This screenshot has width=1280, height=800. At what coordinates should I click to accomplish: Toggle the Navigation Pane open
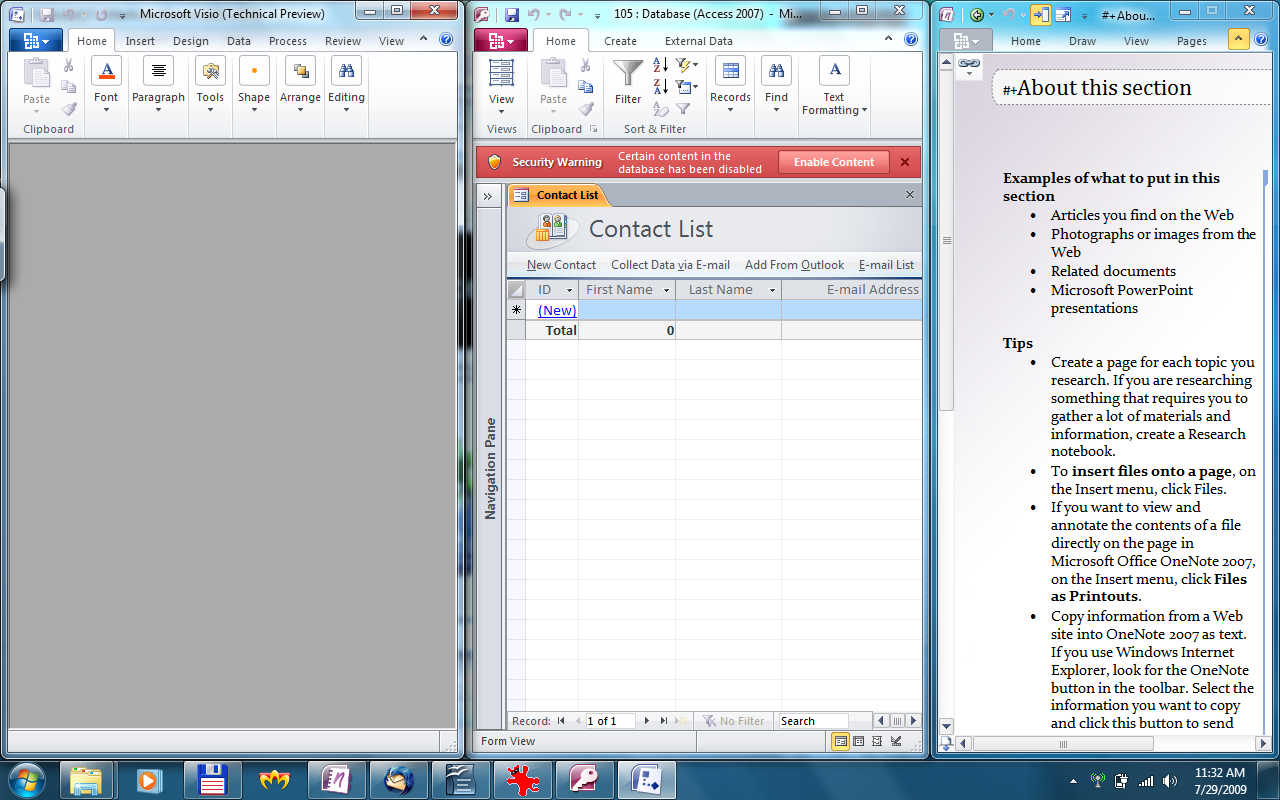coord(489,196)
